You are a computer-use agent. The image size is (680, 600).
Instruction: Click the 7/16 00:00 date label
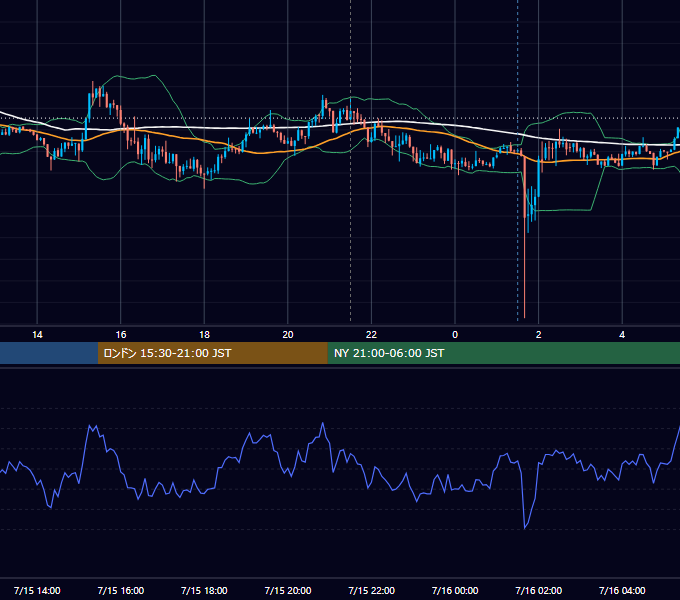click(x=455, y=590)
